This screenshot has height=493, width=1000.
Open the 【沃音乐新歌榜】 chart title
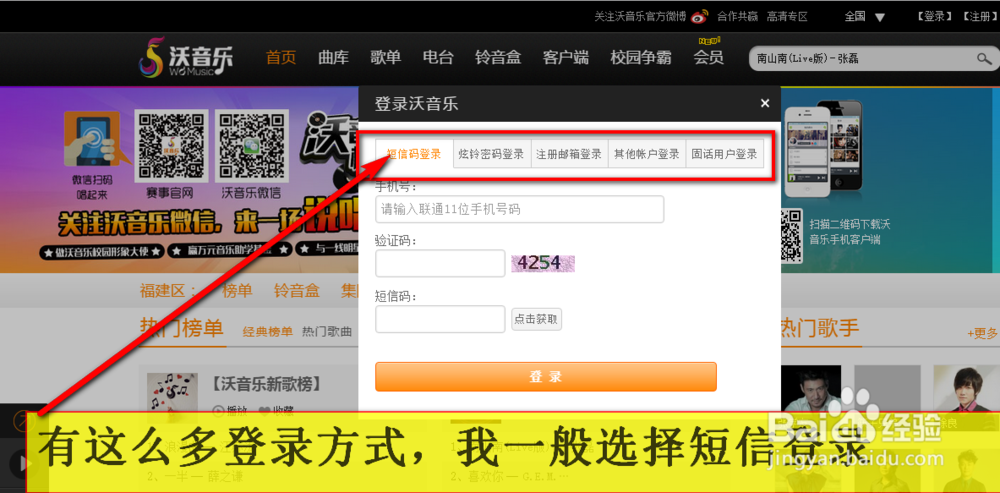pos(265,384)
